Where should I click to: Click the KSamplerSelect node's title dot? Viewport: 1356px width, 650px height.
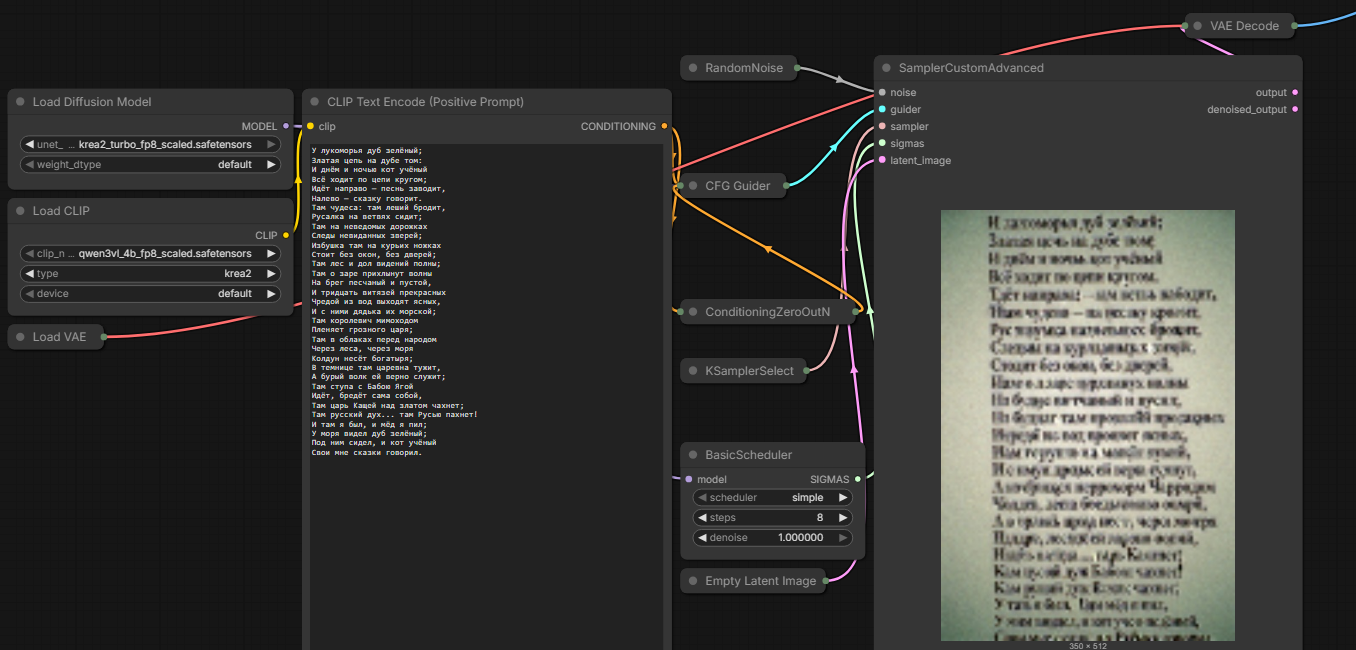(x=693, y=371)
